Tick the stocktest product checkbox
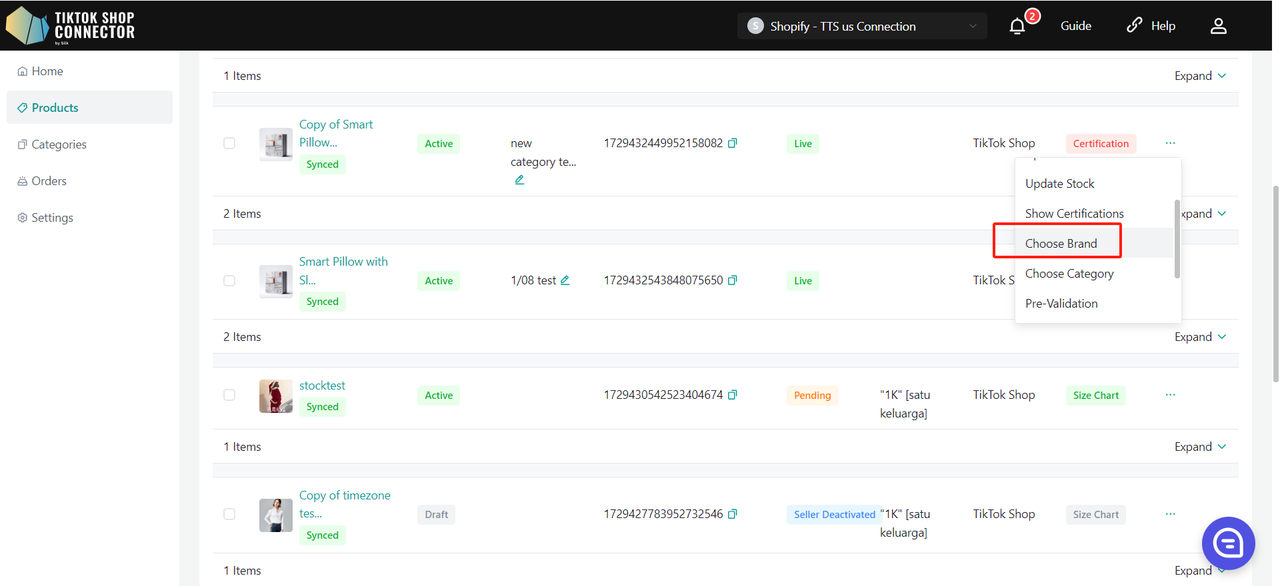The width and height of the screenshot is (1280, 586). pos(229,395)
